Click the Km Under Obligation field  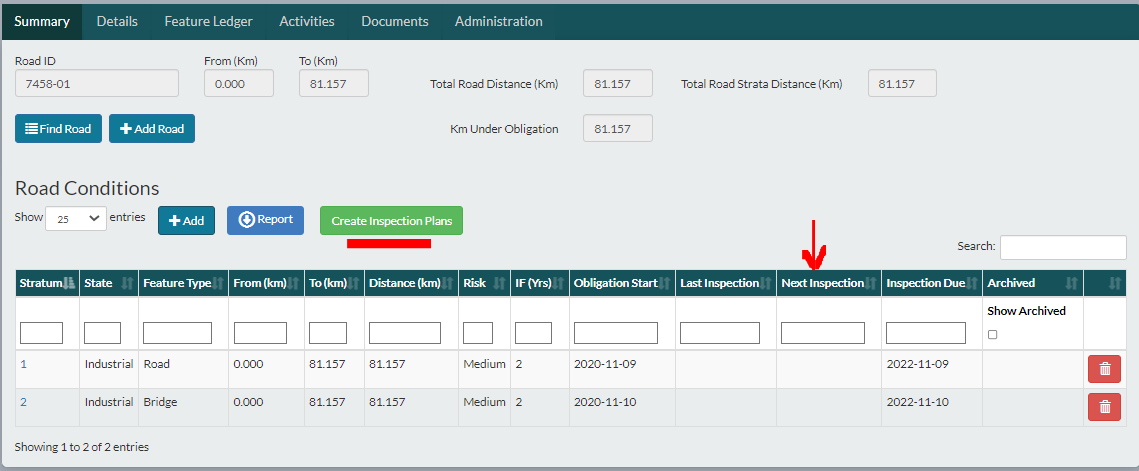tap(617, 128)
